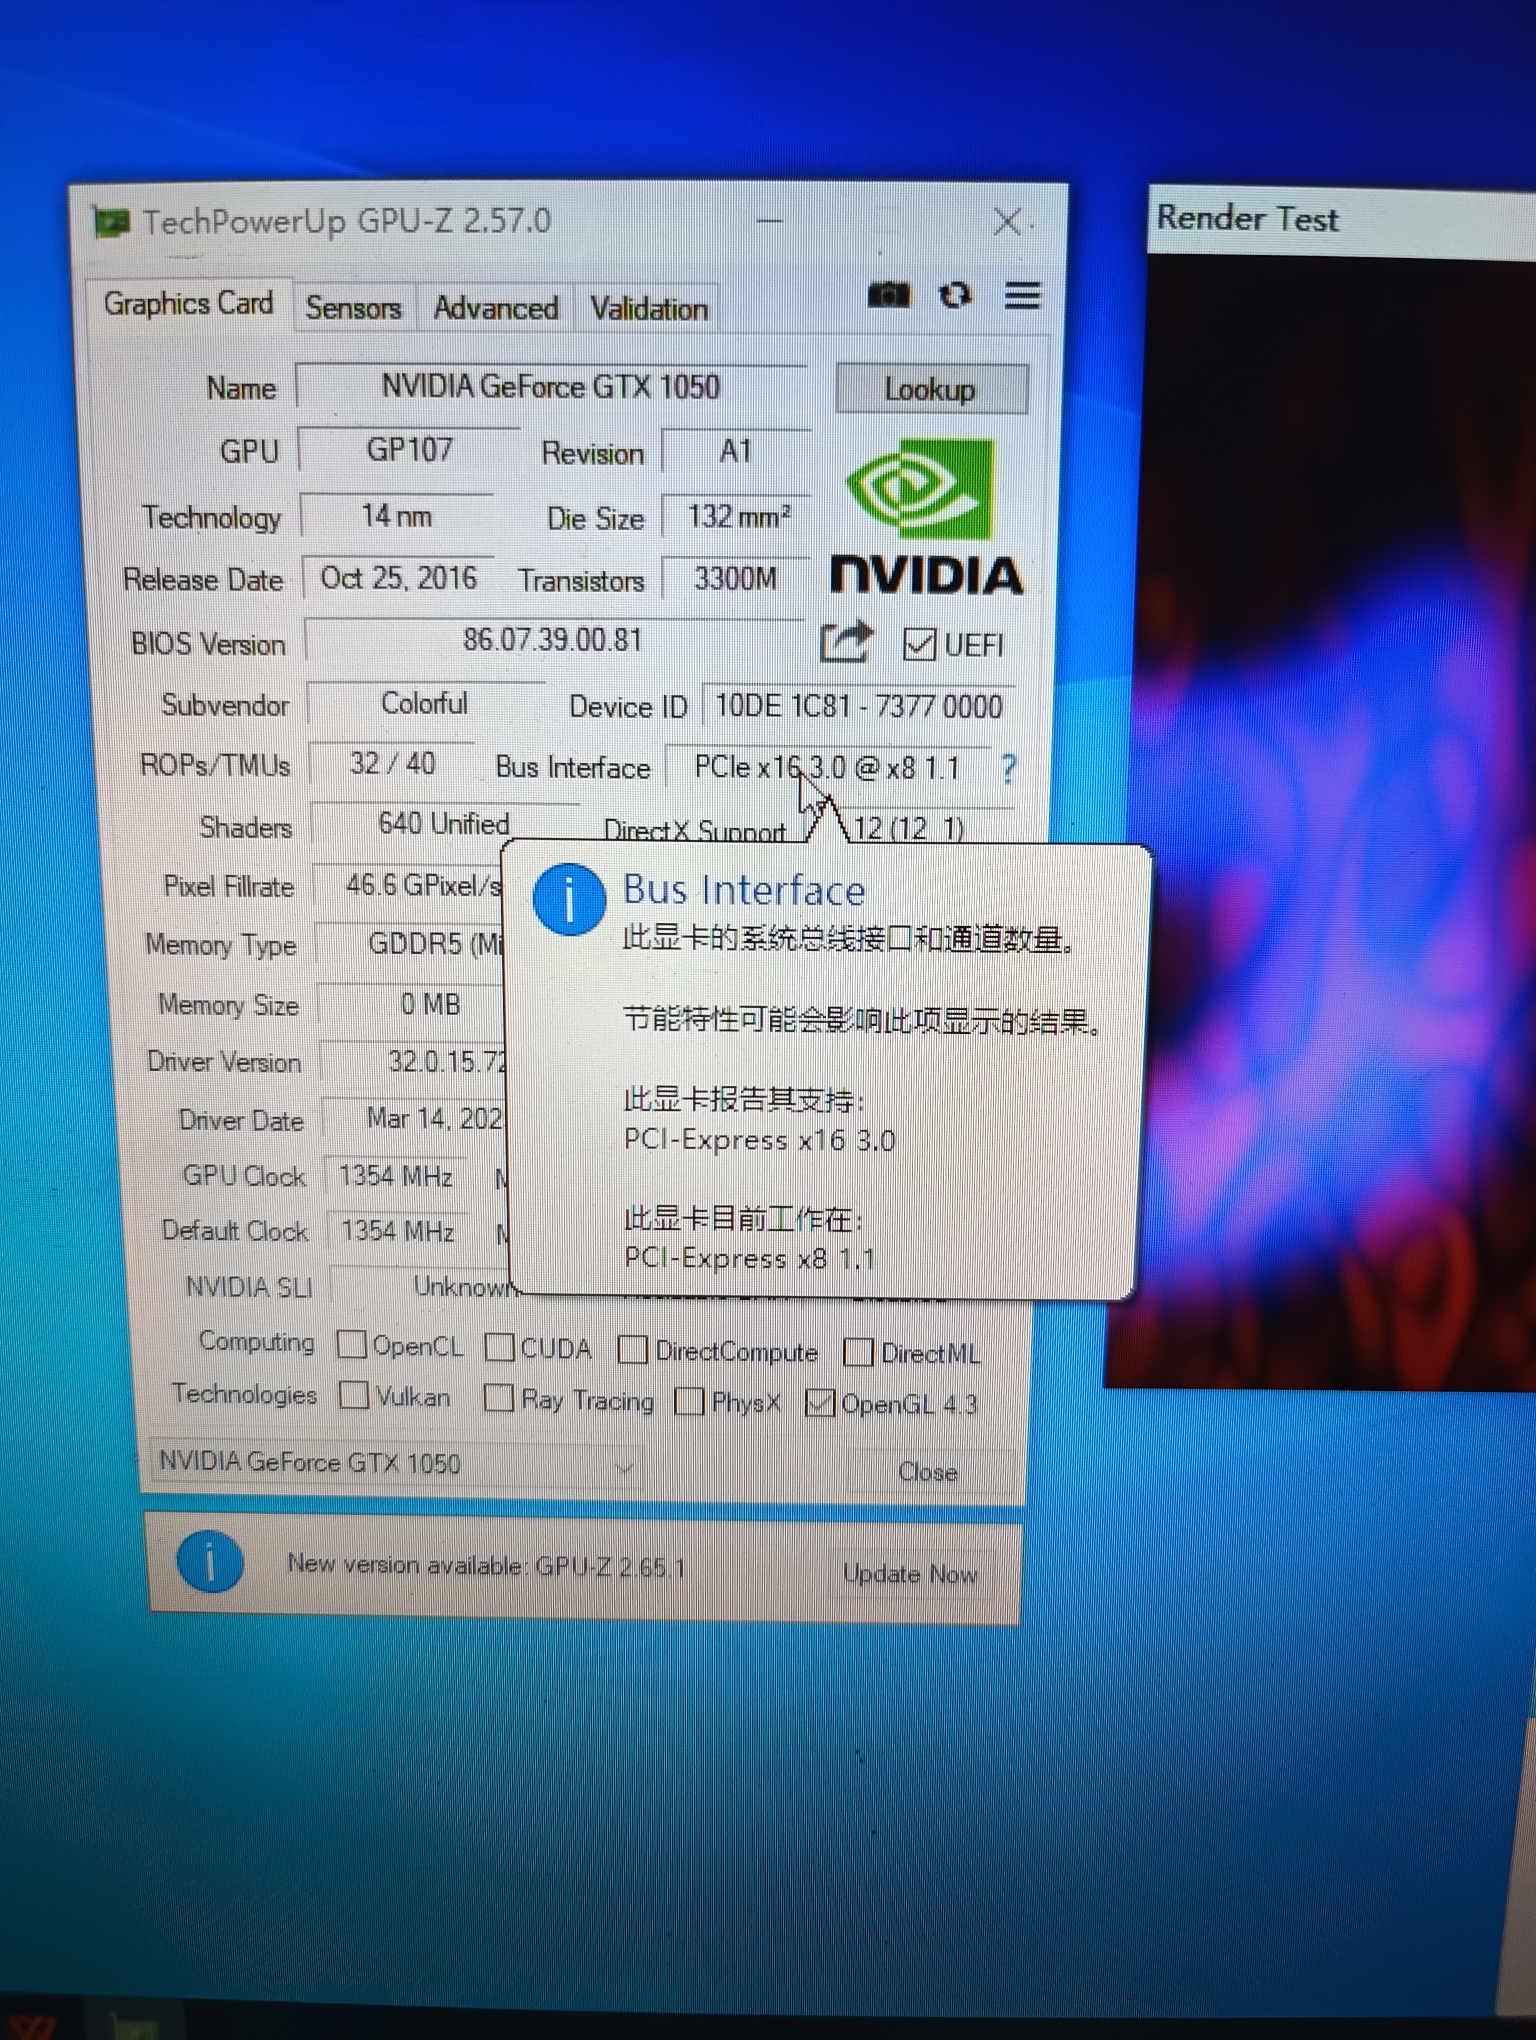This screenshot has width=1536, height=2040.
Task: Click the Transistors value 3300M
Action: [735, 579]
